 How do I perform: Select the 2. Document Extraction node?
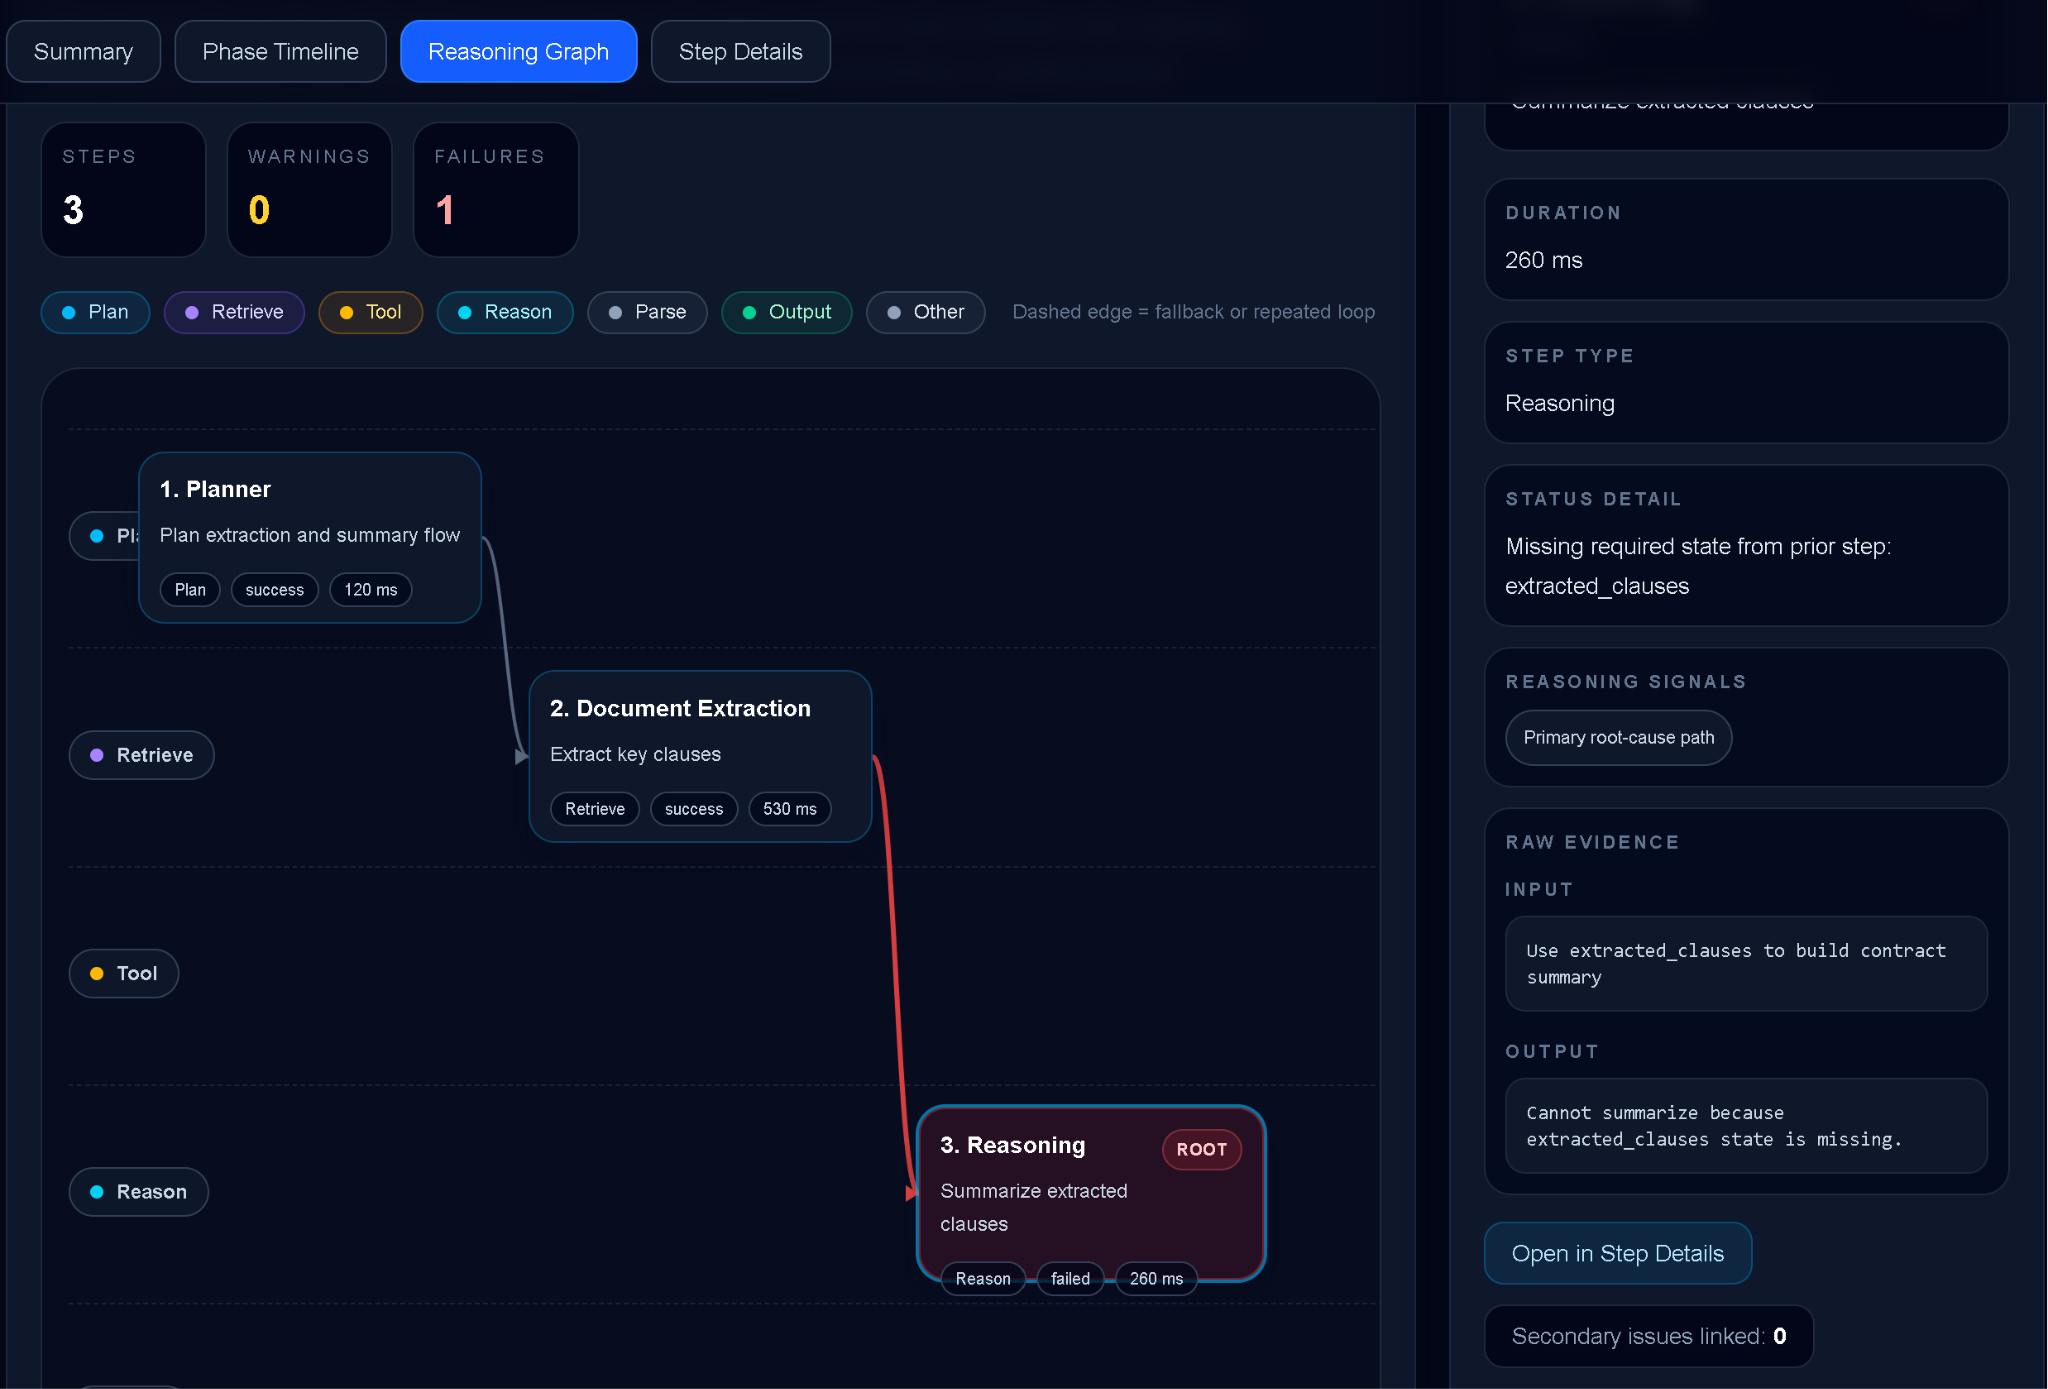700,756
